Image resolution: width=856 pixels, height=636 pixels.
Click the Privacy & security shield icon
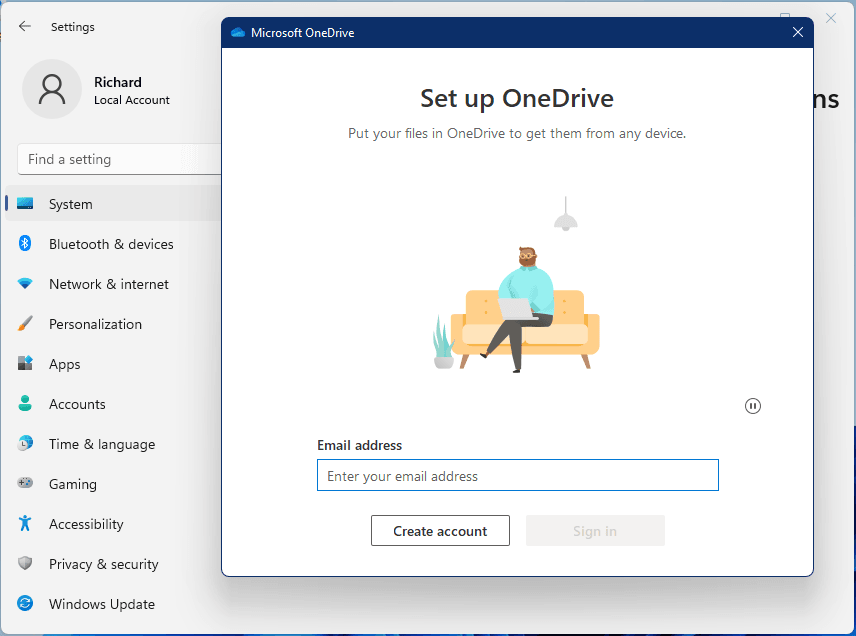tap(25, 563)
